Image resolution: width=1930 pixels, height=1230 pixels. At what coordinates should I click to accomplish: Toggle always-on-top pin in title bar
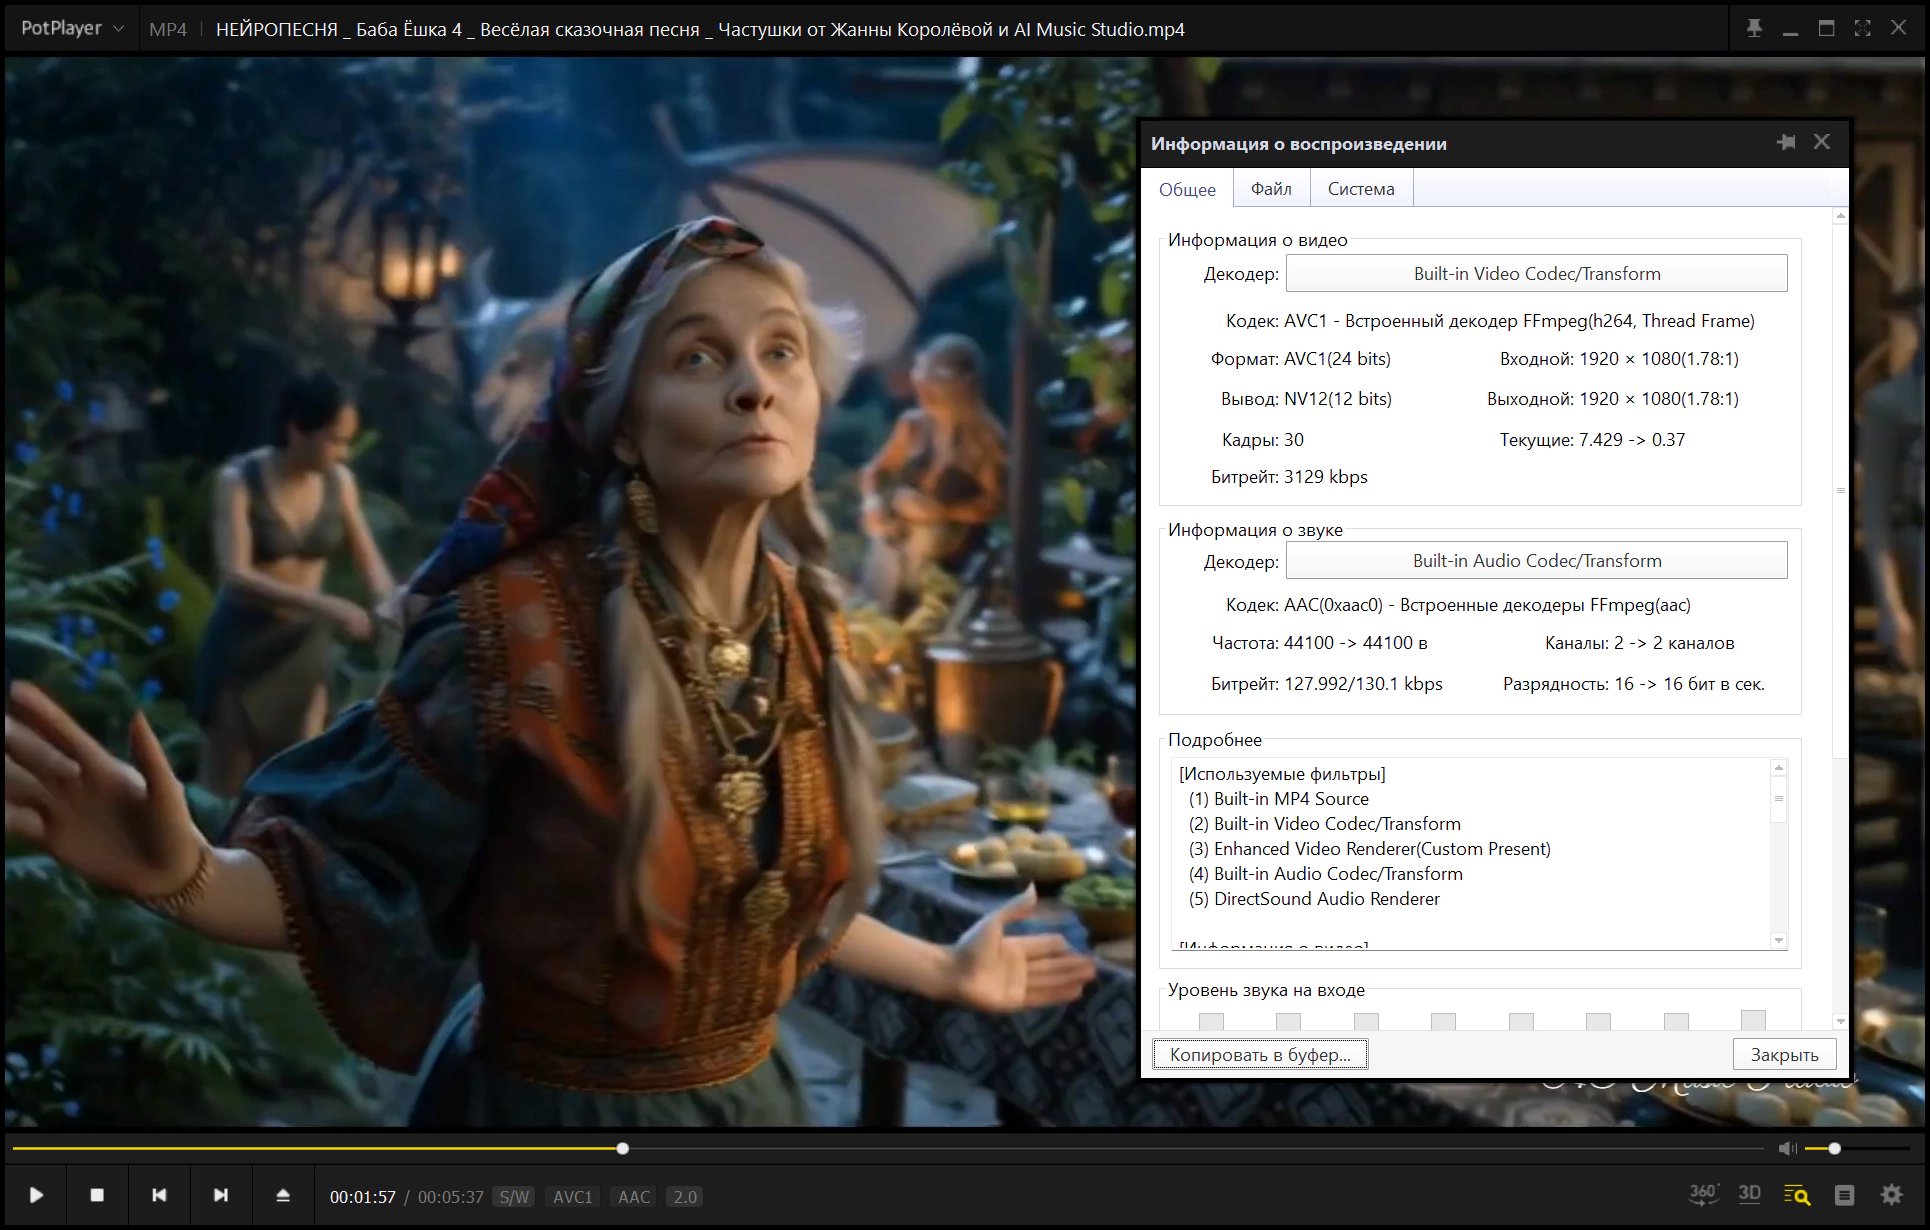(1754, 29)
